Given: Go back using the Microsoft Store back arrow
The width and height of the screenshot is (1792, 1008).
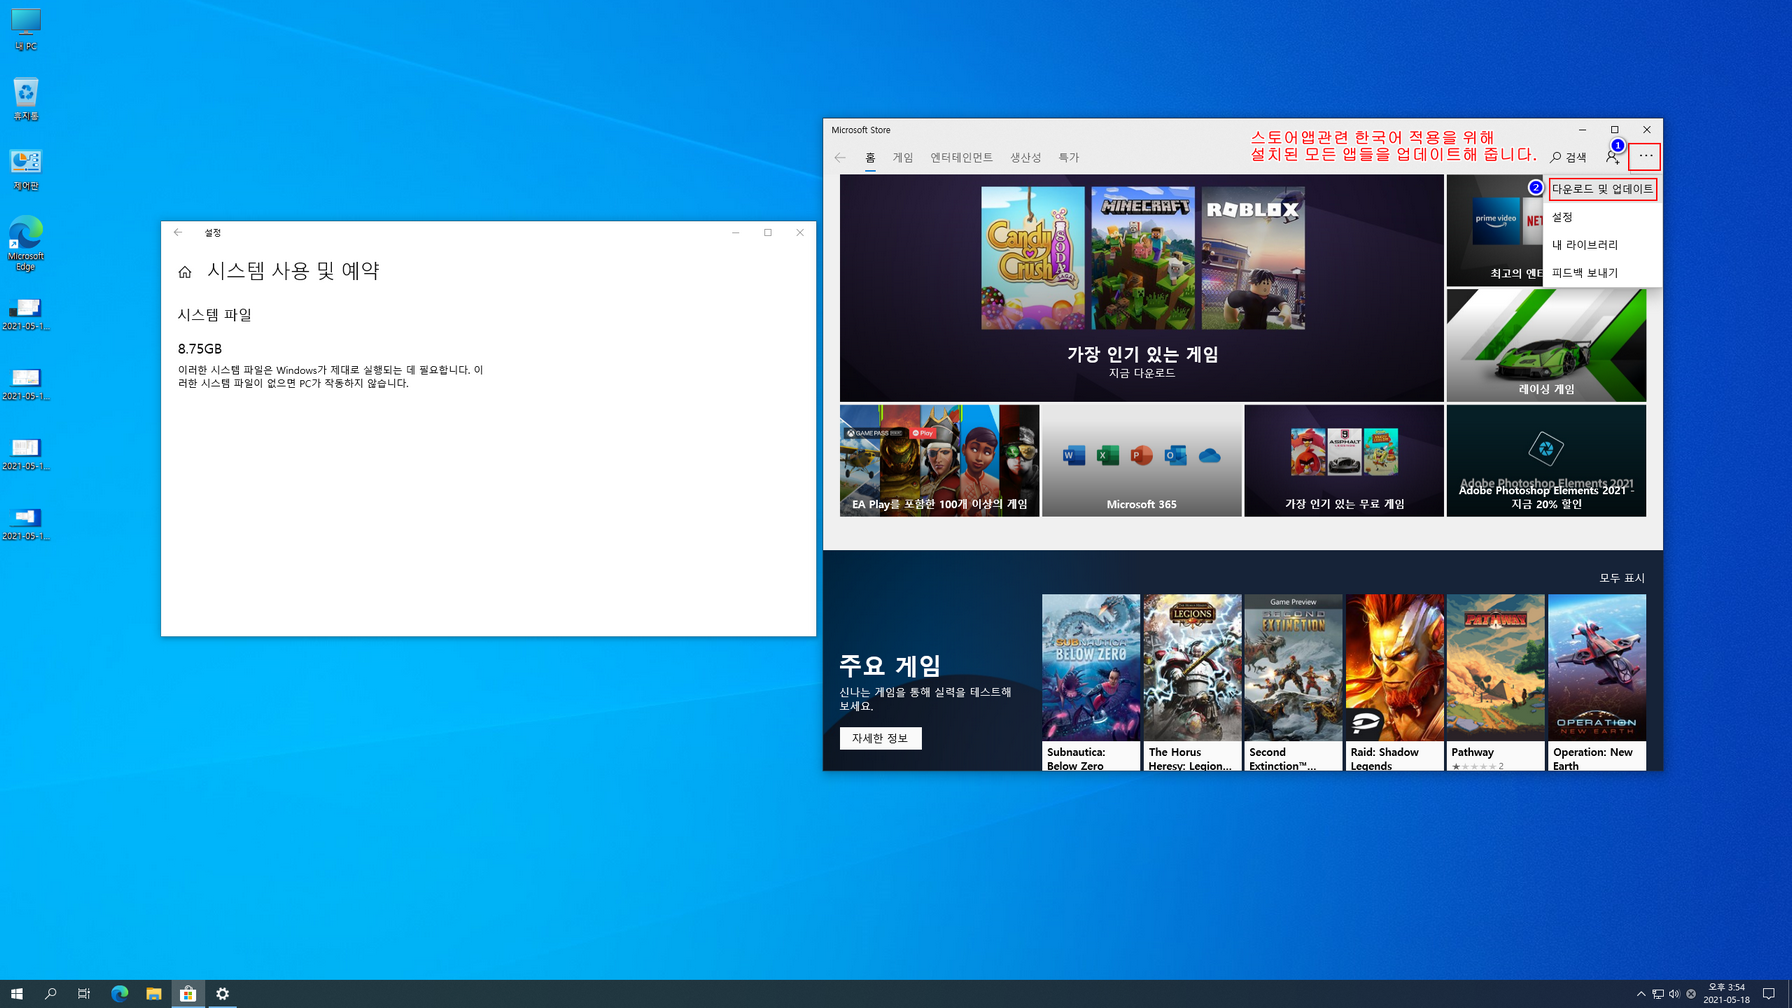Looking at the screenshot, I should click(840, 157).
